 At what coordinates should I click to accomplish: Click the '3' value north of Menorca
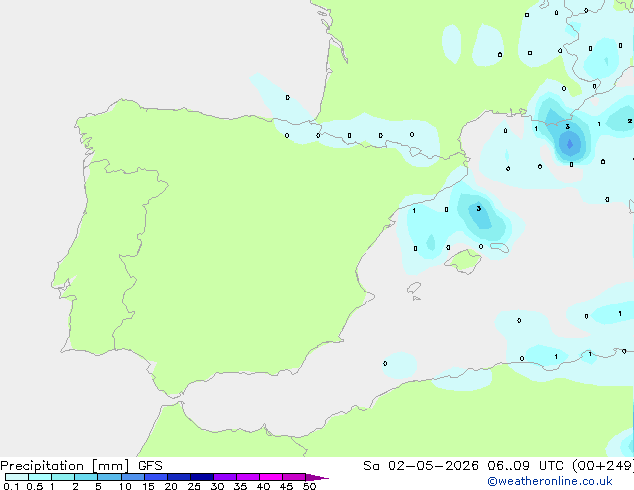[x=479, y=209]
